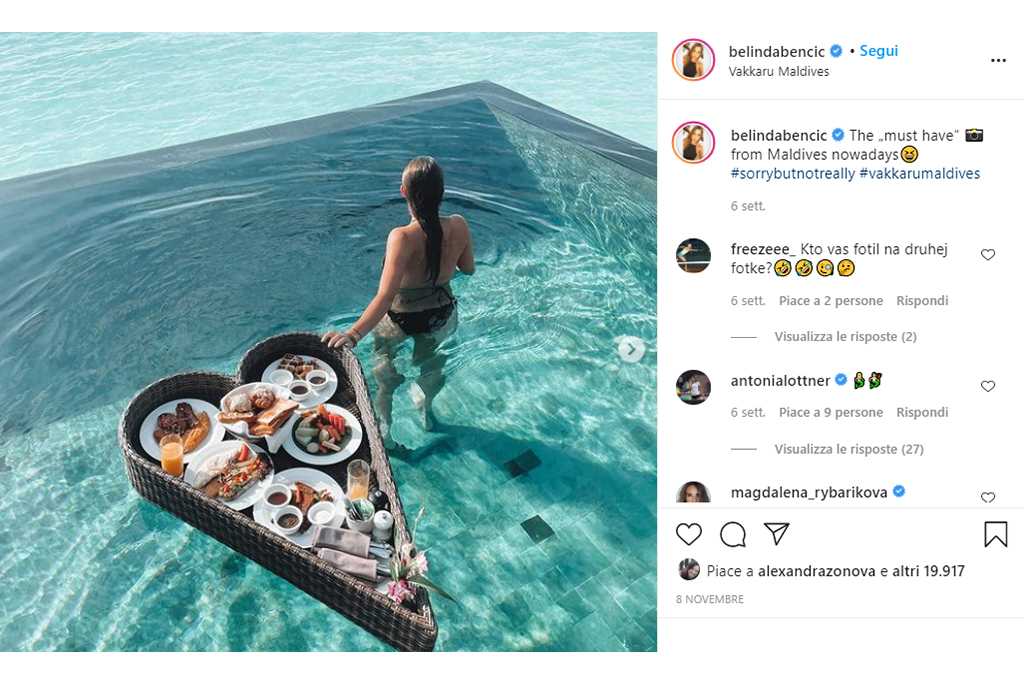This screenshot has width=1024, height=683.
Task: Open the #sorrybutnotreally hashtag
Action: (793, 173)
